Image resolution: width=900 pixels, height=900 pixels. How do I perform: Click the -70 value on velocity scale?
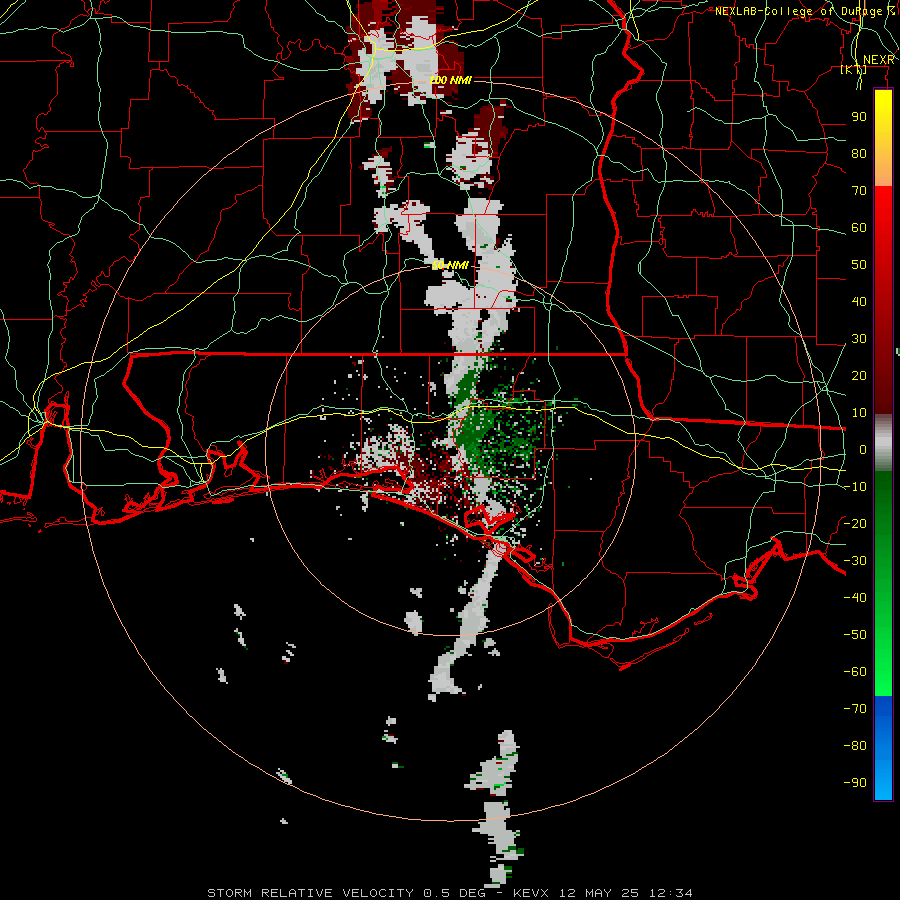[855, 709]
